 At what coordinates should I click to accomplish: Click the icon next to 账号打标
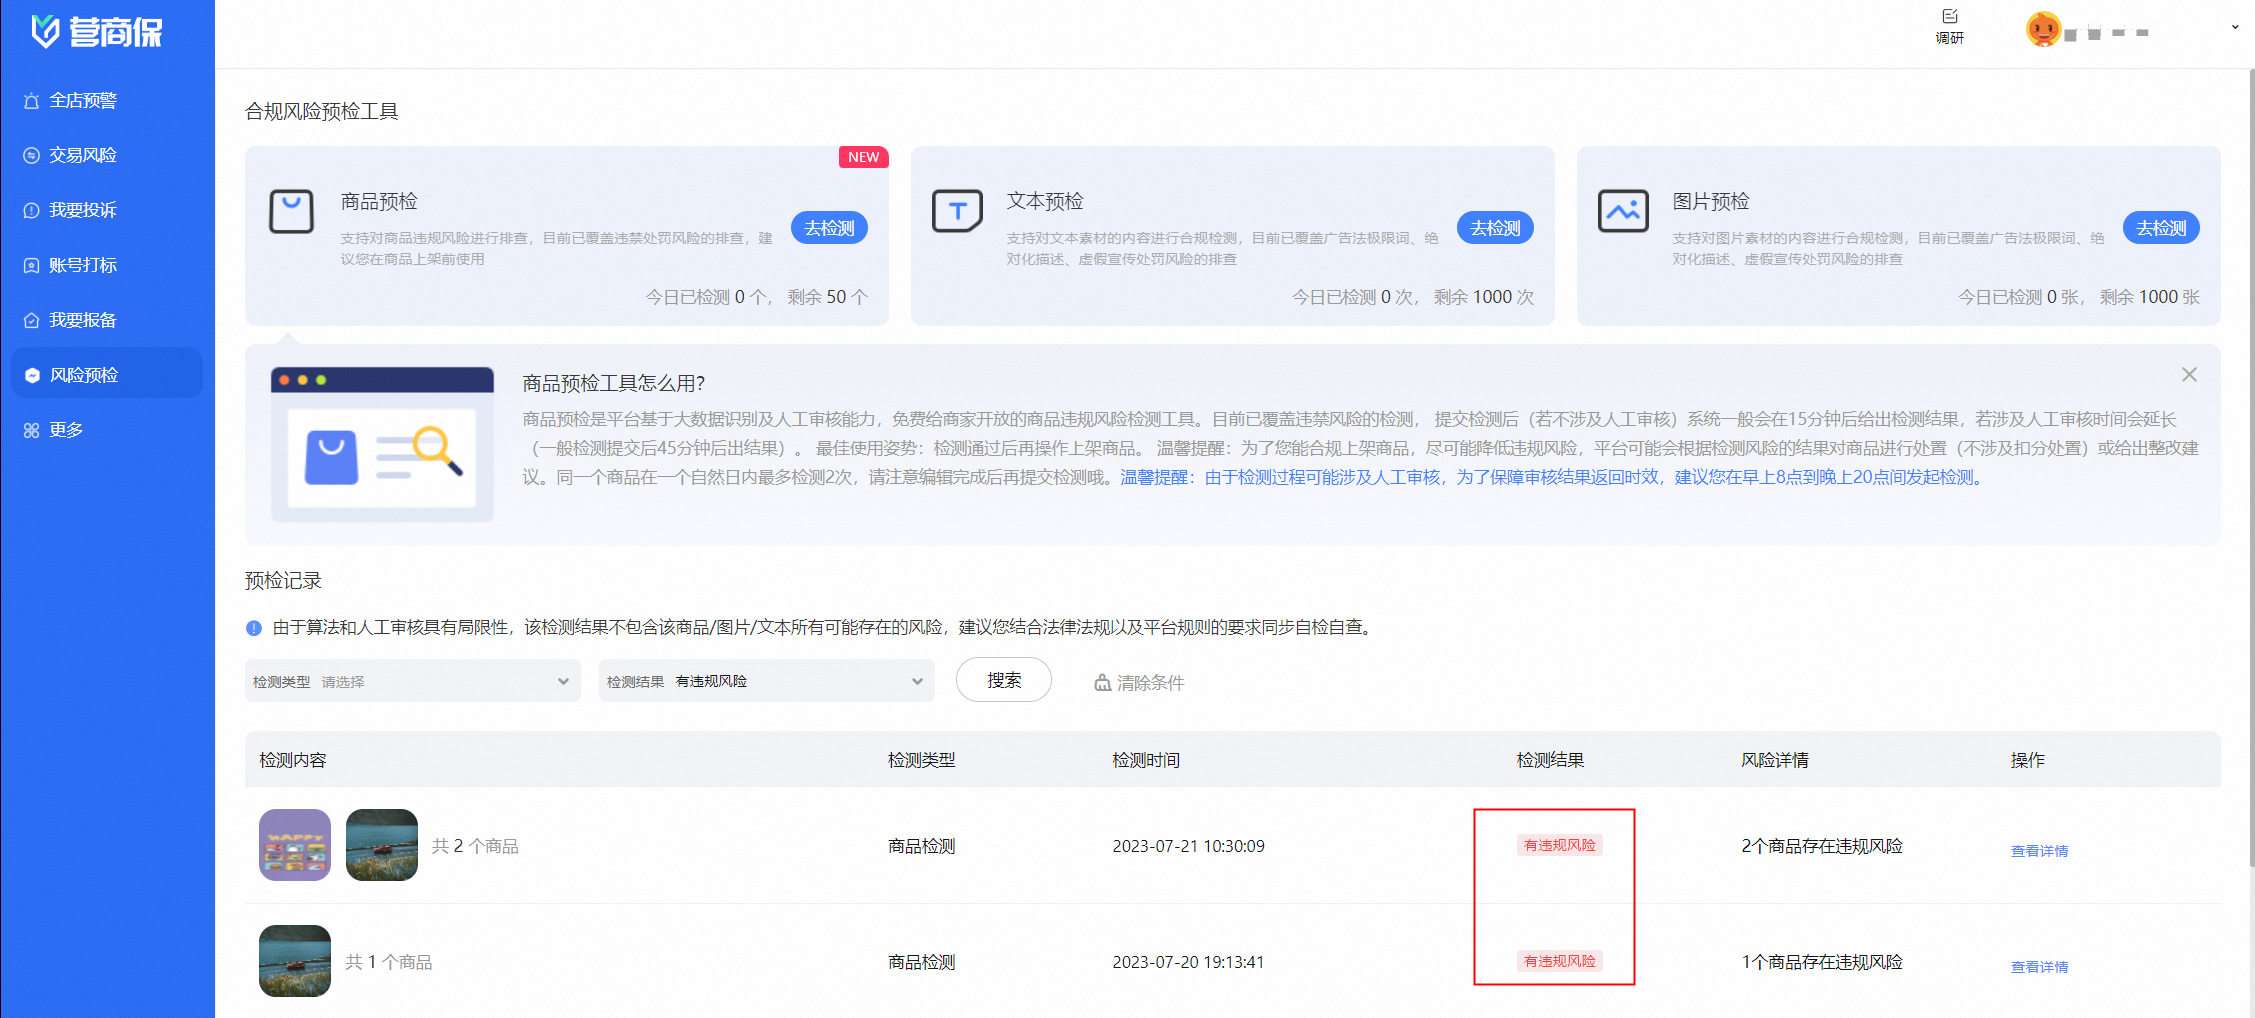(31, 266)
